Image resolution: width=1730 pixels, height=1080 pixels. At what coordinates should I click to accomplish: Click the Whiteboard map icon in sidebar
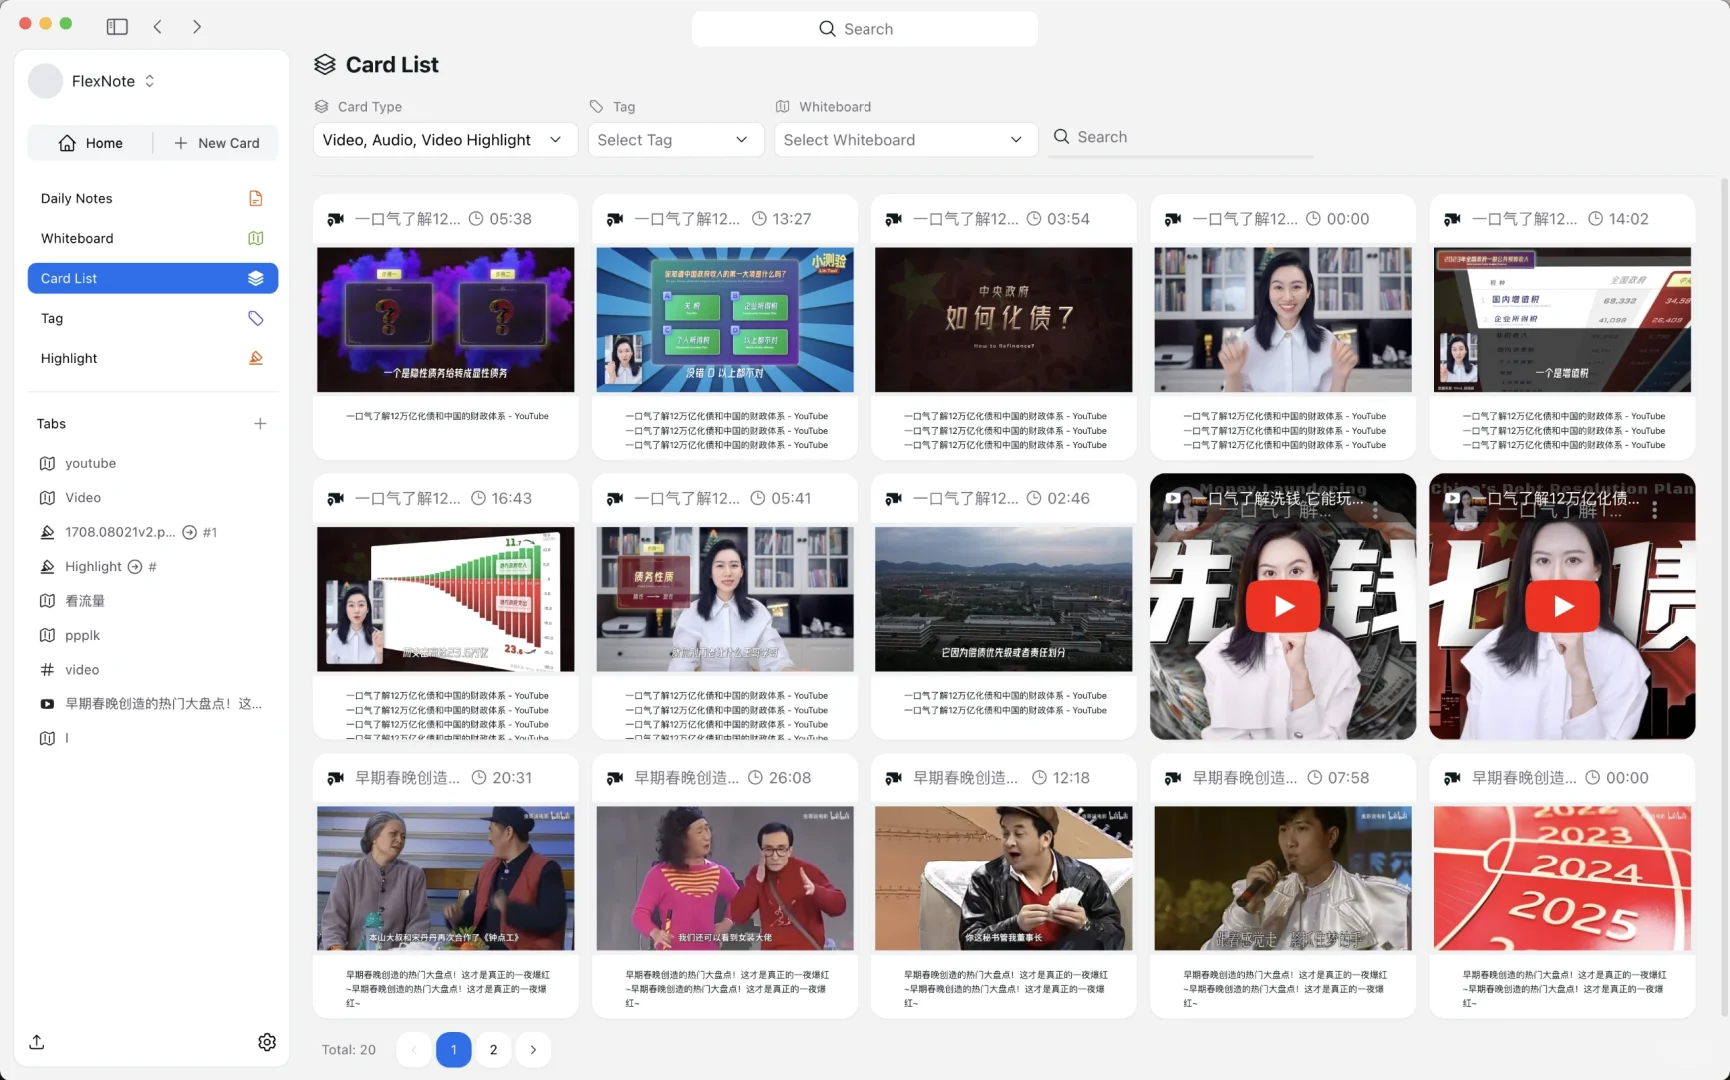[256, 238]
